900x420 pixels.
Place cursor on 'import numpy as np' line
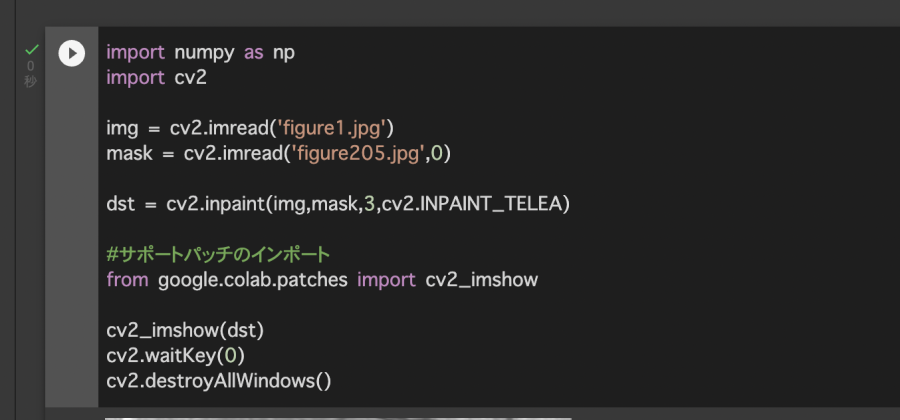tap(200, 52)
